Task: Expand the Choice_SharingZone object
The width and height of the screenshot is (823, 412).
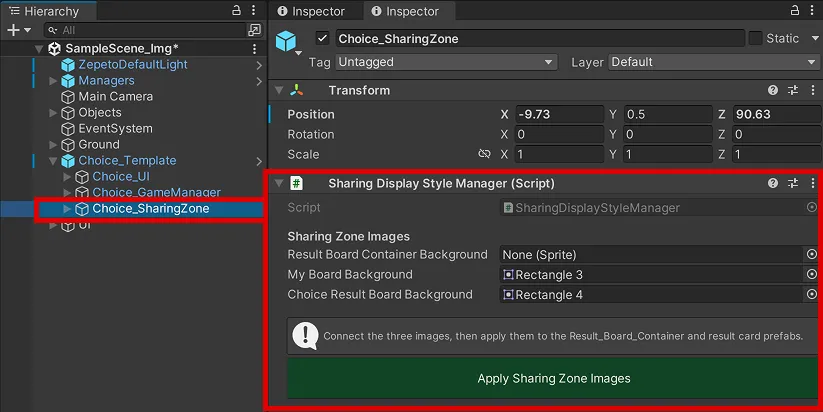Action: [67, 209]
